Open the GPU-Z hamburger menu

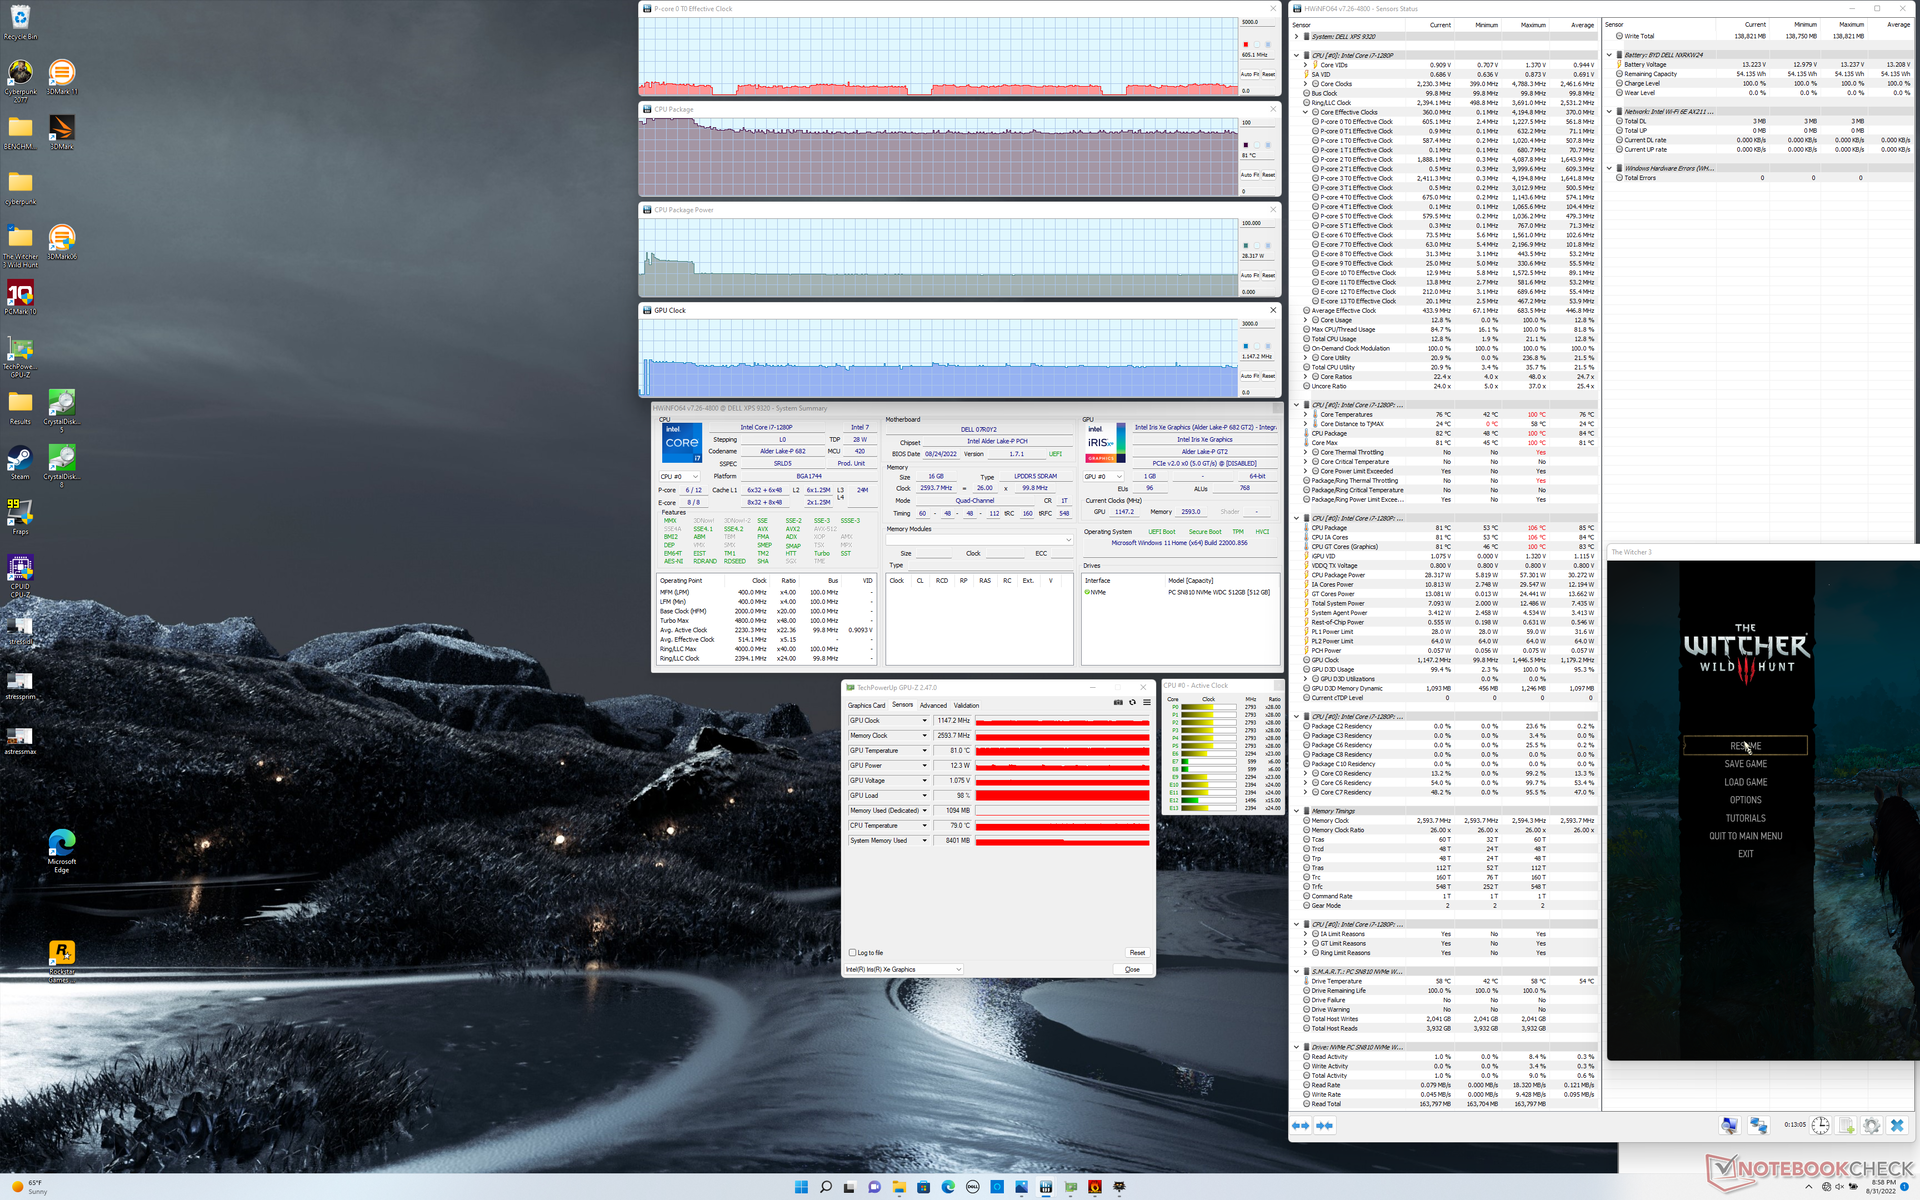pos(1146,702)
